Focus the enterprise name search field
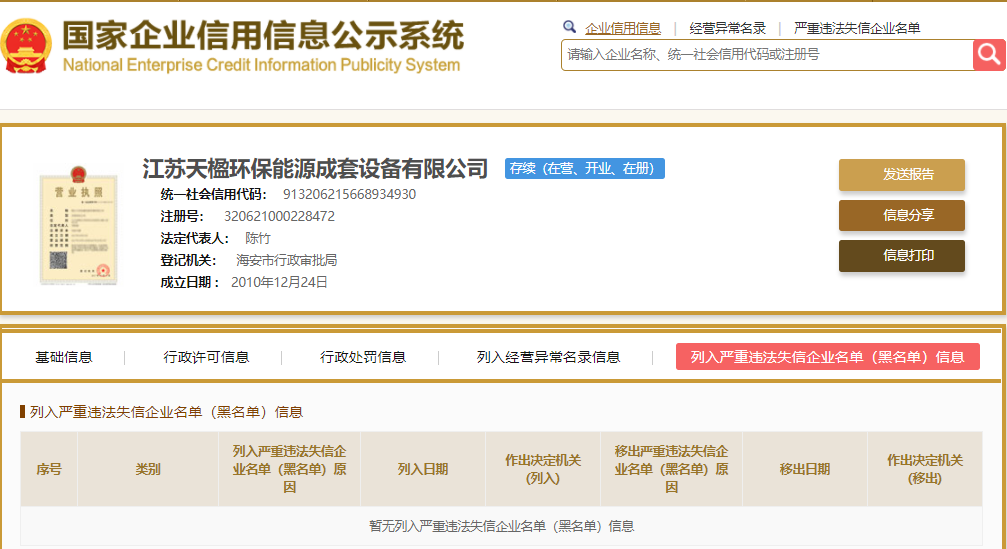The height and width of the screenshot is (549, 1007). coord(767,55)
